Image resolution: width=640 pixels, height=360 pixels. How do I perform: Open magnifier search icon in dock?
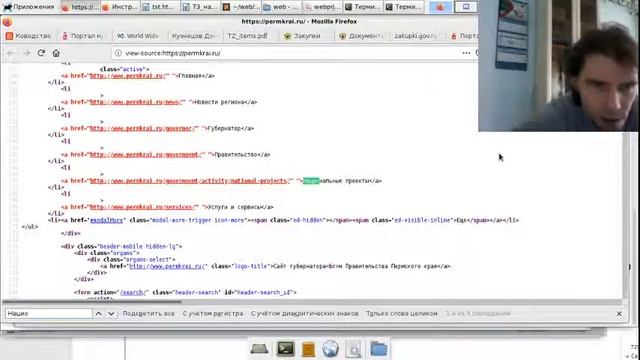coord(353,349)
